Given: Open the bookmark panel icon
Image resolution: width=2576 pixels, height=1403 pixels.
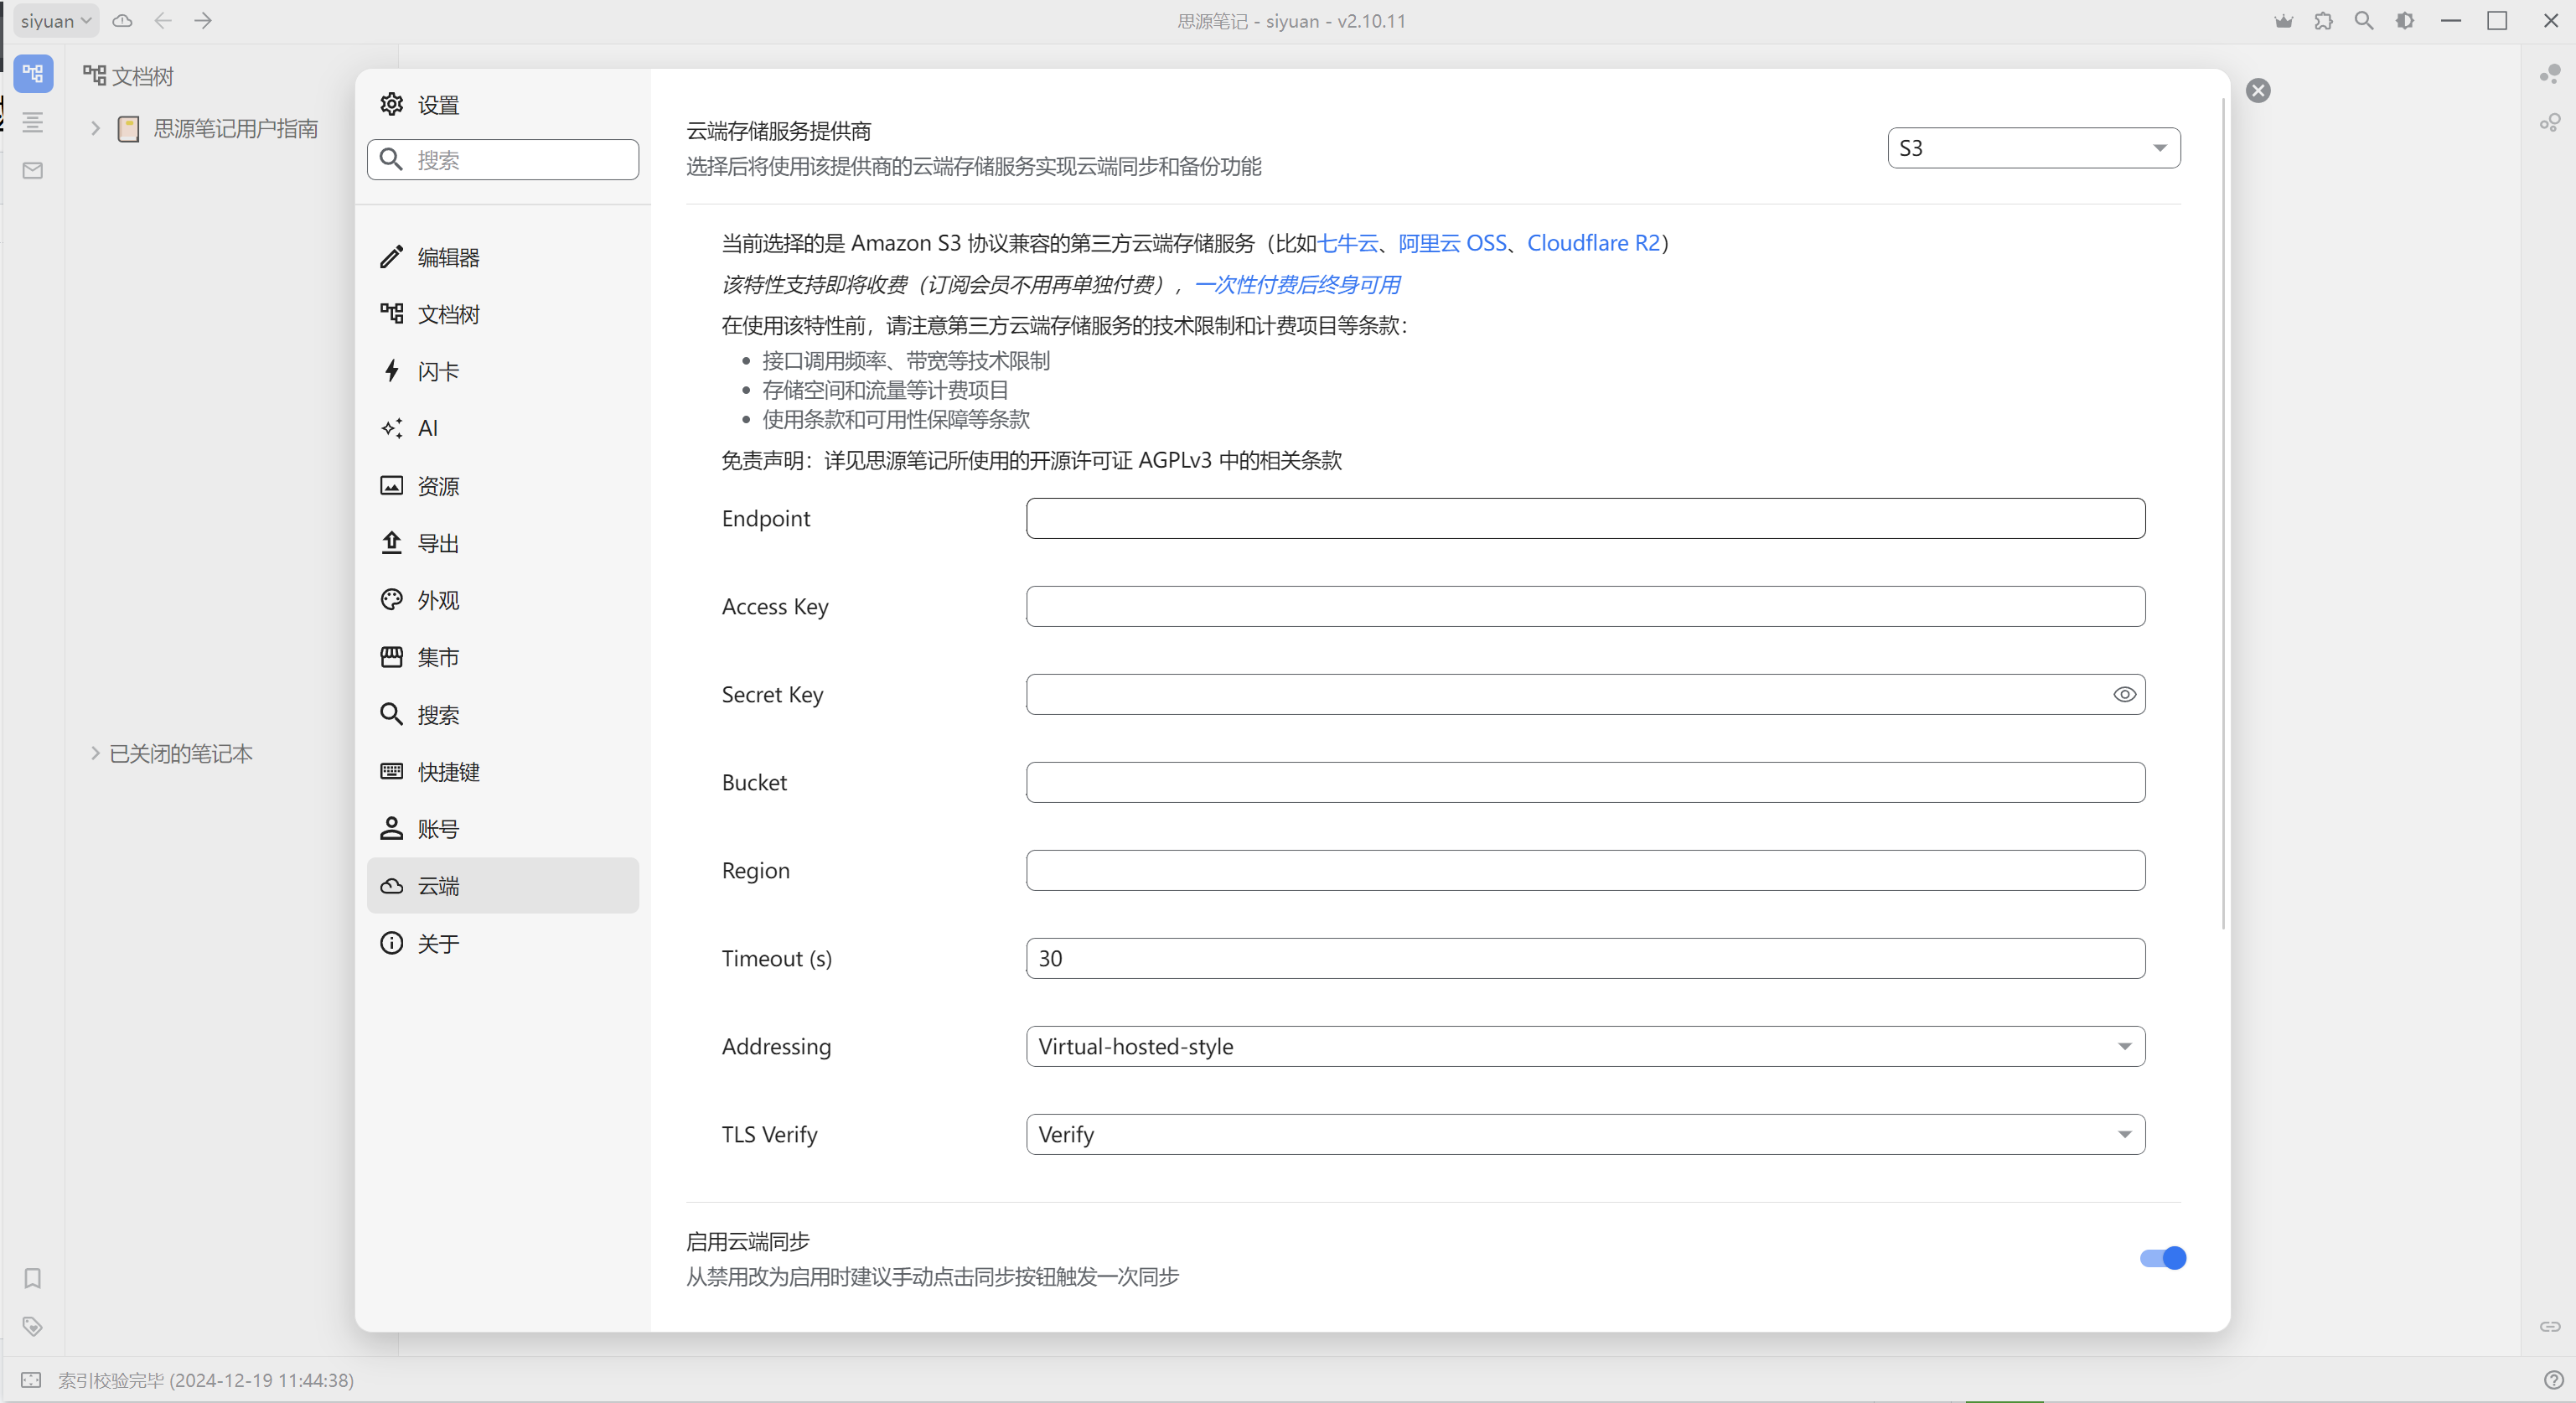Looking at the screenshot, I should 33,1278.
